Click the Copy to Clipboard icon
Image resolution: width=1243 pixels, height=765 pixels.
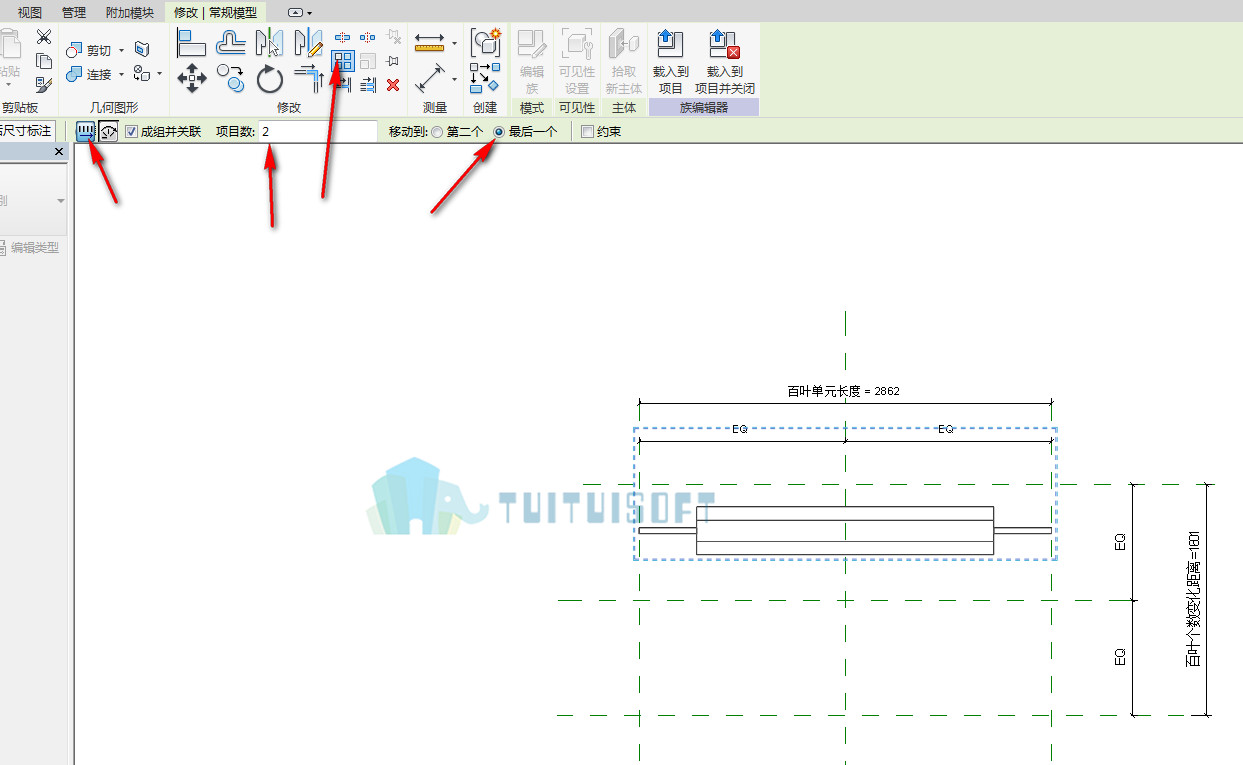coord(43,61)
